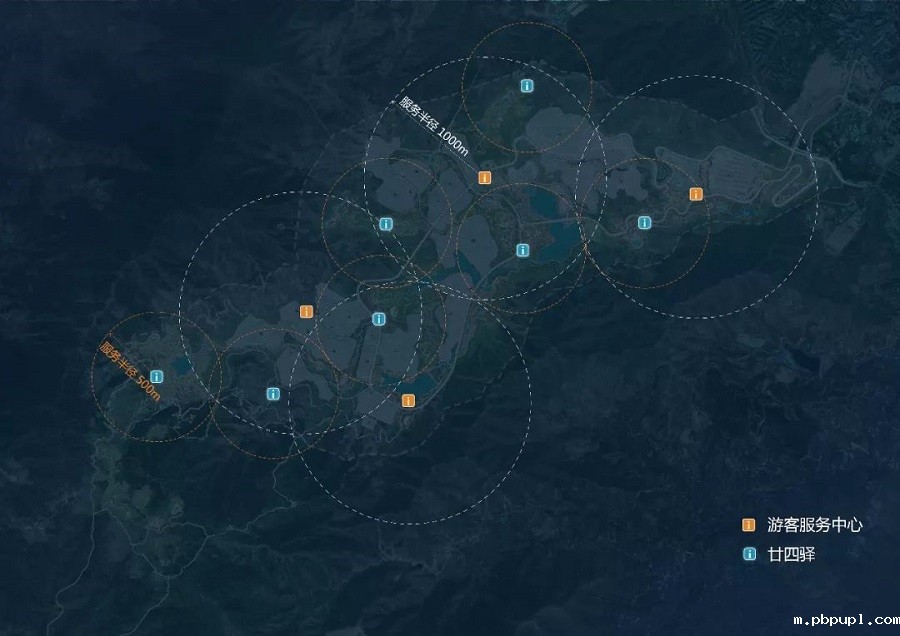Image resolution: width=900 pixels, height=636 pixels.
Task: Open the m.pbpupl.com watermark link
Action: (x=845, y=620)
